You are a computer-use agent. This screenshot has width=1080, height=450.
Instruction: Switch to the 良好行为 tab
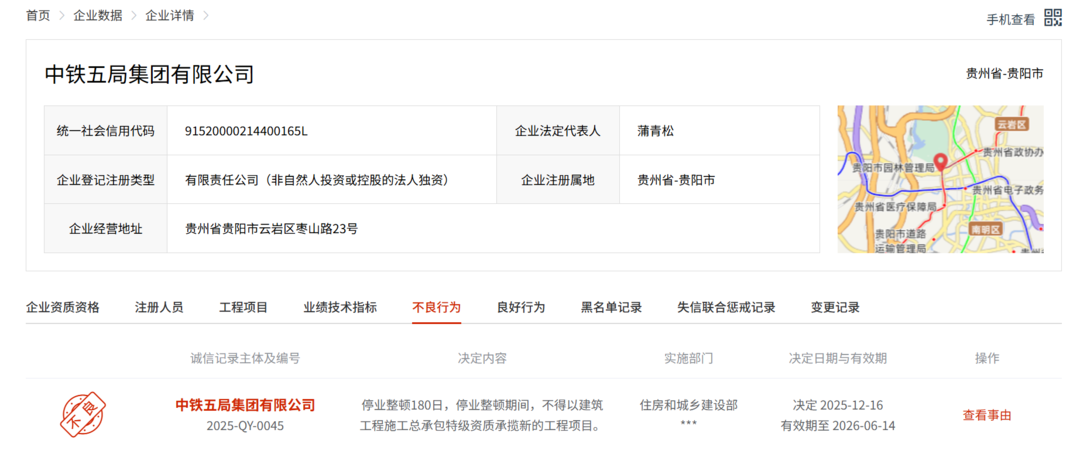coord(521,307)
